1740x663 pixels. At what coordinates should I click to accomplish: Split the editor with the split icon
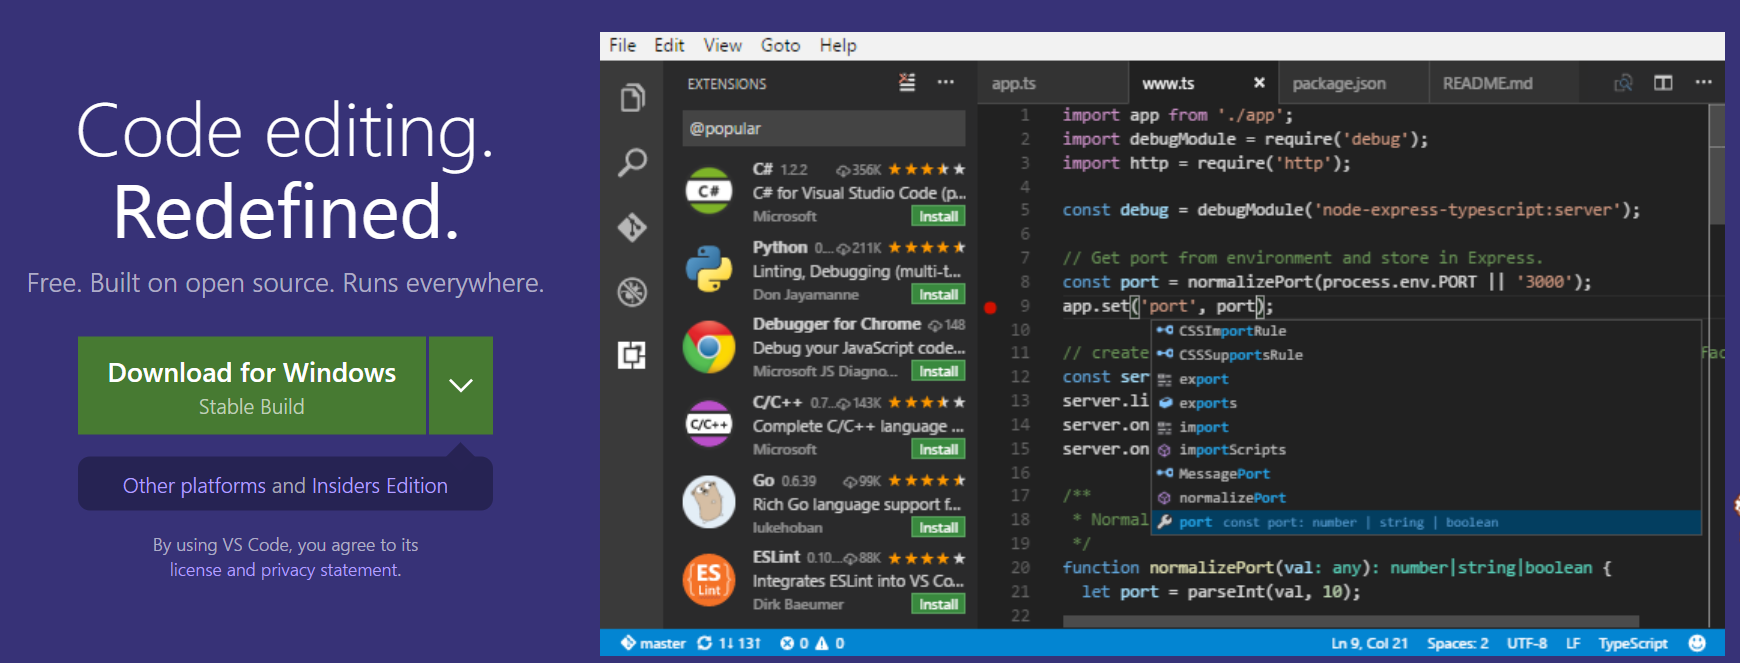(1663, 83)
